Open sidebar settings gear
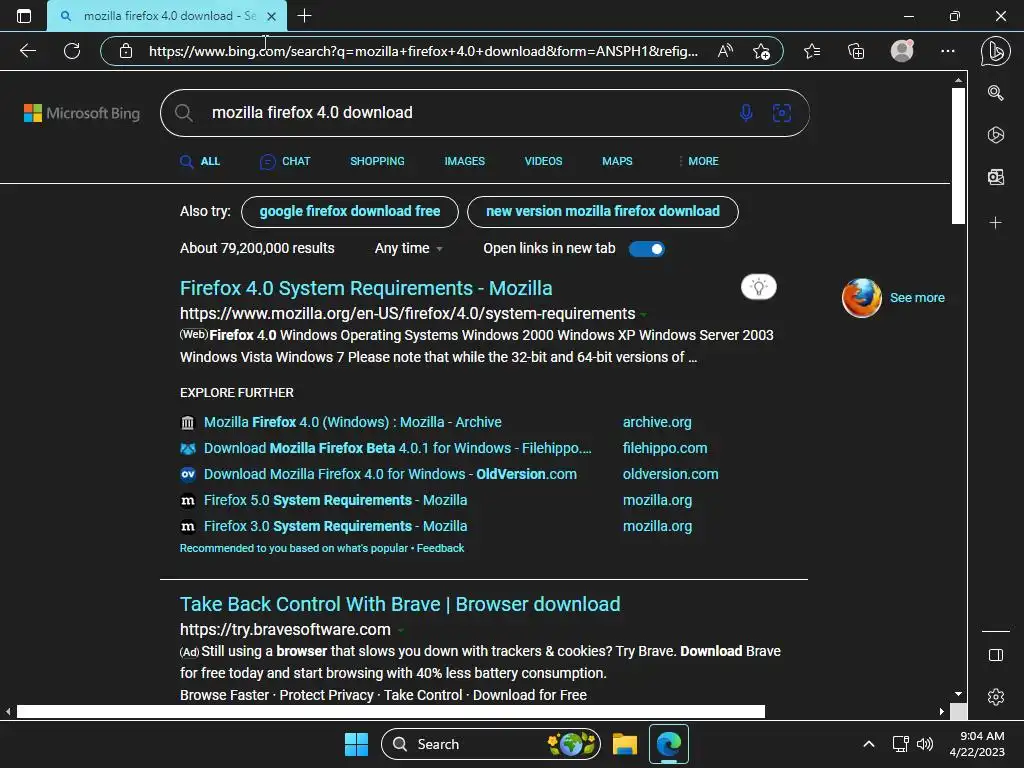 tap(995, 697)
